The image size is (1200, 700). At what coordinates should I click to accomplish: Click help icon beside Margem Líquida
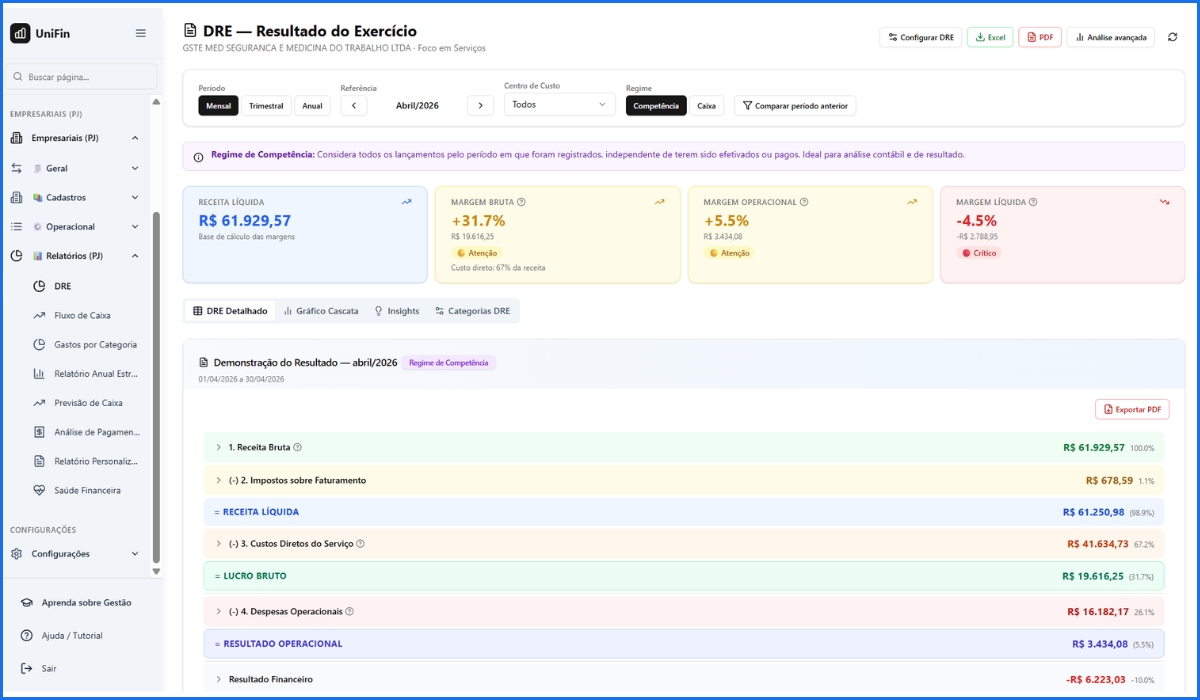[x=1033, y=202]
